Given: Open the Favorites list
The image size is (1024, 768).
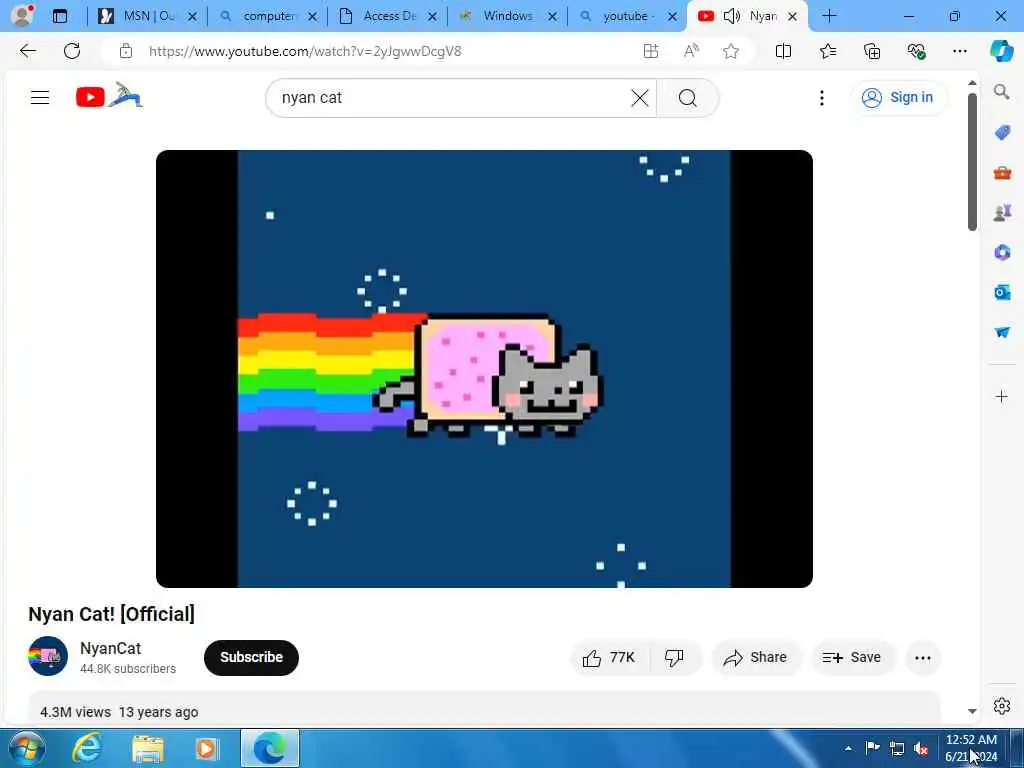Looking at the screenshot, I should (x=827, y=51).
